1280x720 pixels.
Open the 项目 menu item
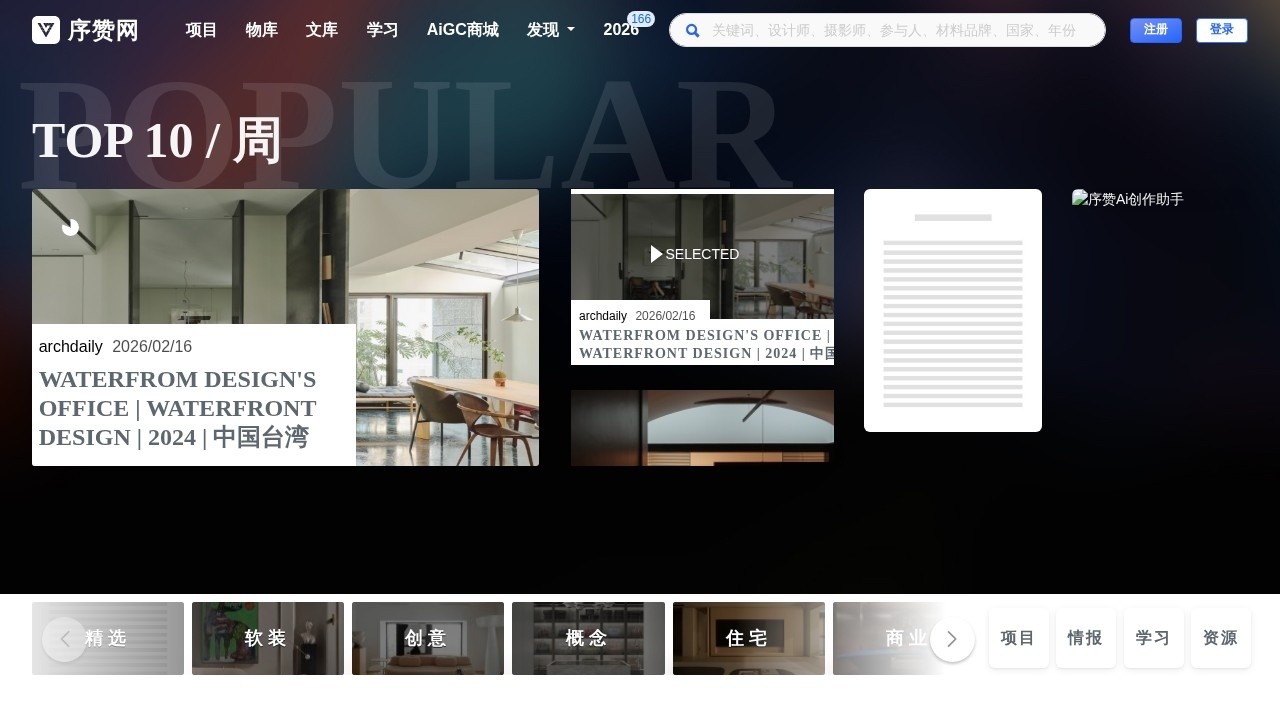(x=201, y=30)
